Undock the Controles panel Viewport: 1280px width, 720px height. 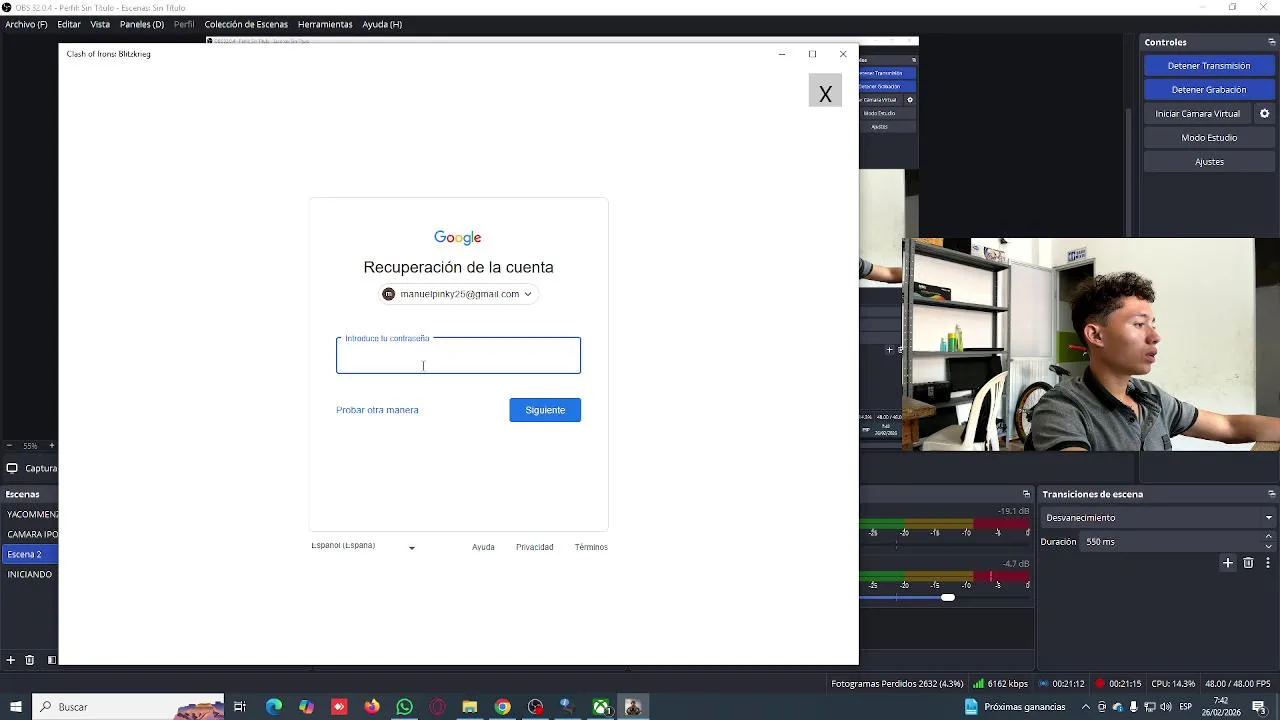pos(1272,42)
